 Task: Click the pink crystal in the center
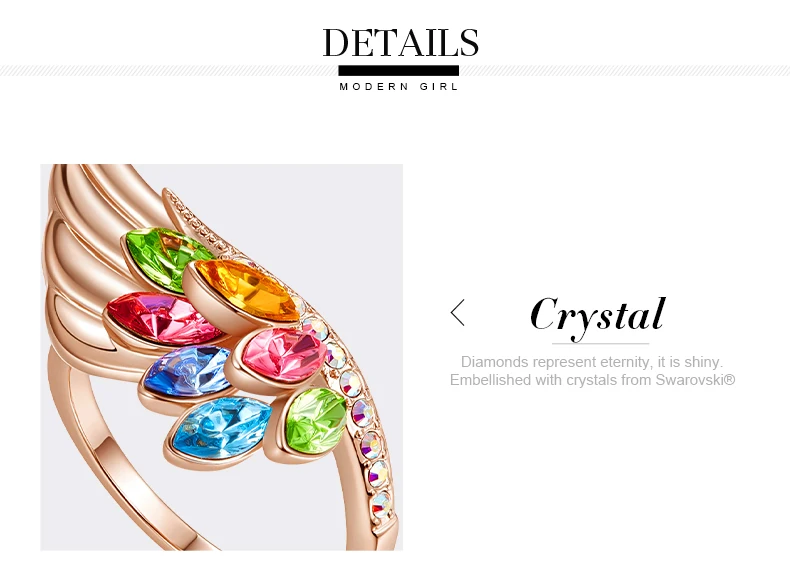coord(285,354)
